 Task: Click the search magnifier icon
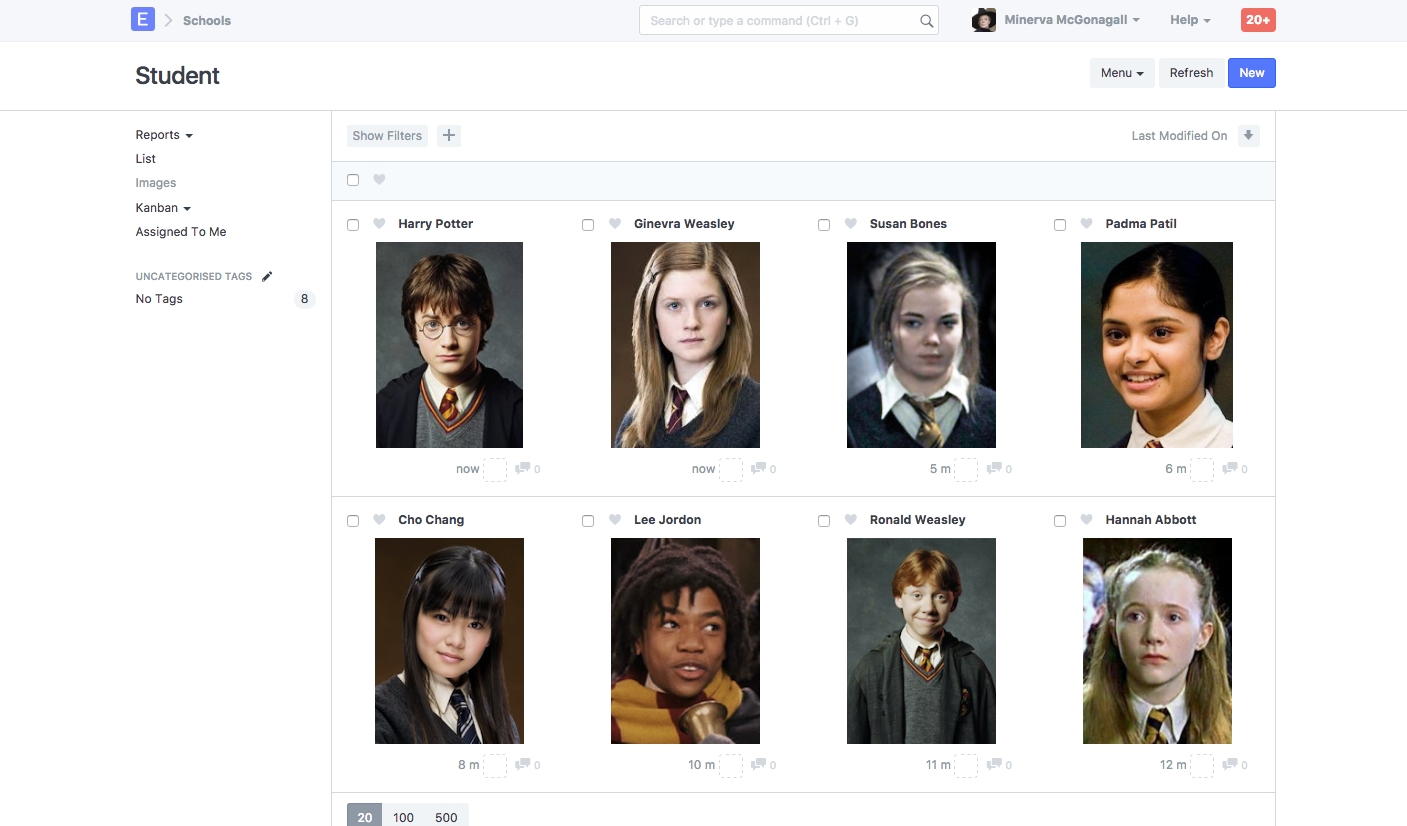(926, 21)
